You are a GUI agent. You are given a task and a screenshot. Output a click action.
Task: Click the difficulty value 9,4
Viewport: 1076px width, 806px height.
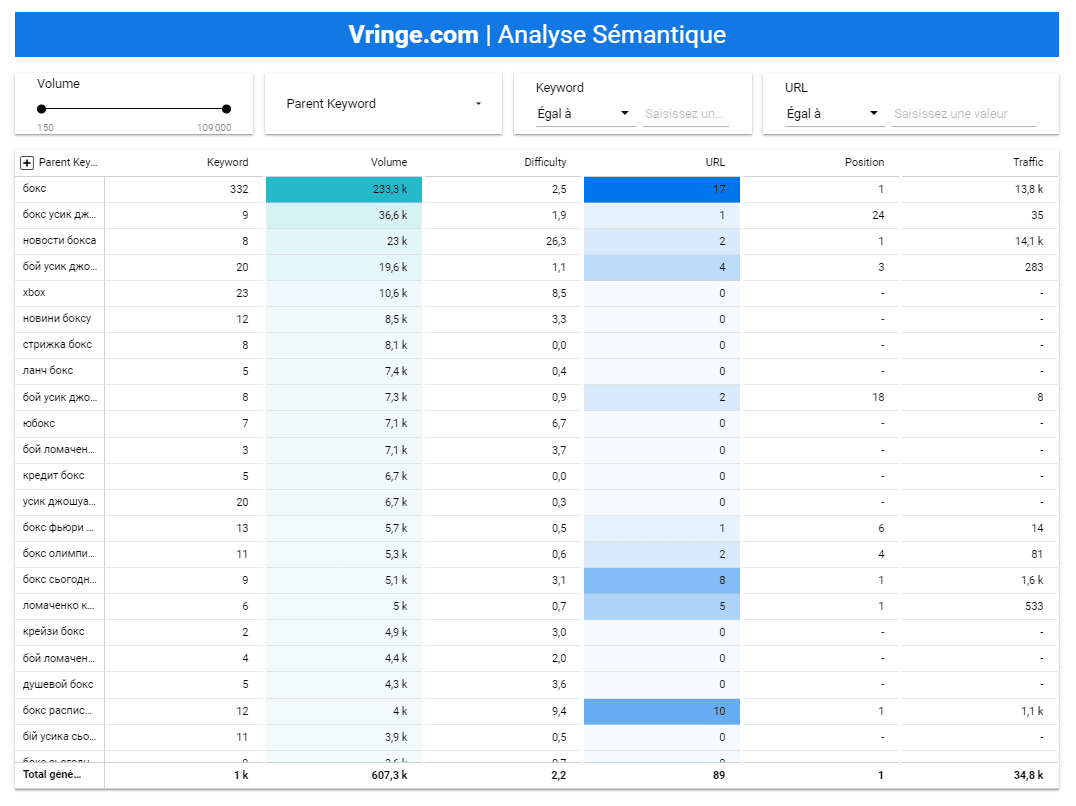click(559, 711)
